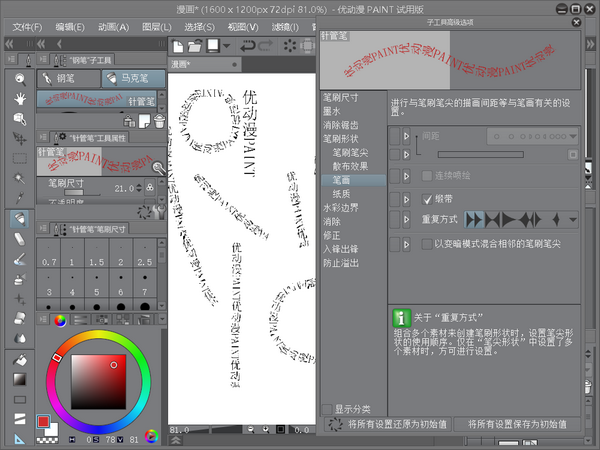Click the 间距 spacing value bar
Screen dimensions: 600x450
point(481,155)
